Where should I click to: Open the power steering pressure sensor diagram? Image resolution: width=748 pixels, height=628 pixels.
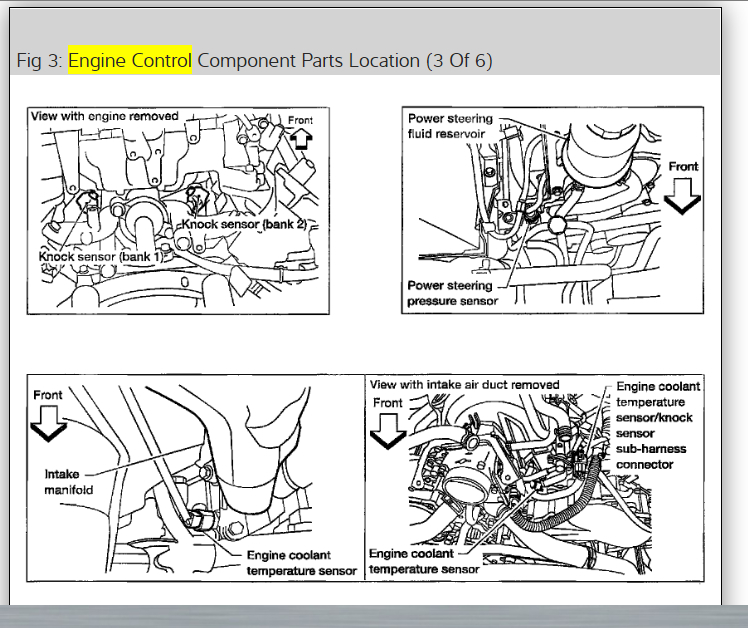click(x=552, y=210)
